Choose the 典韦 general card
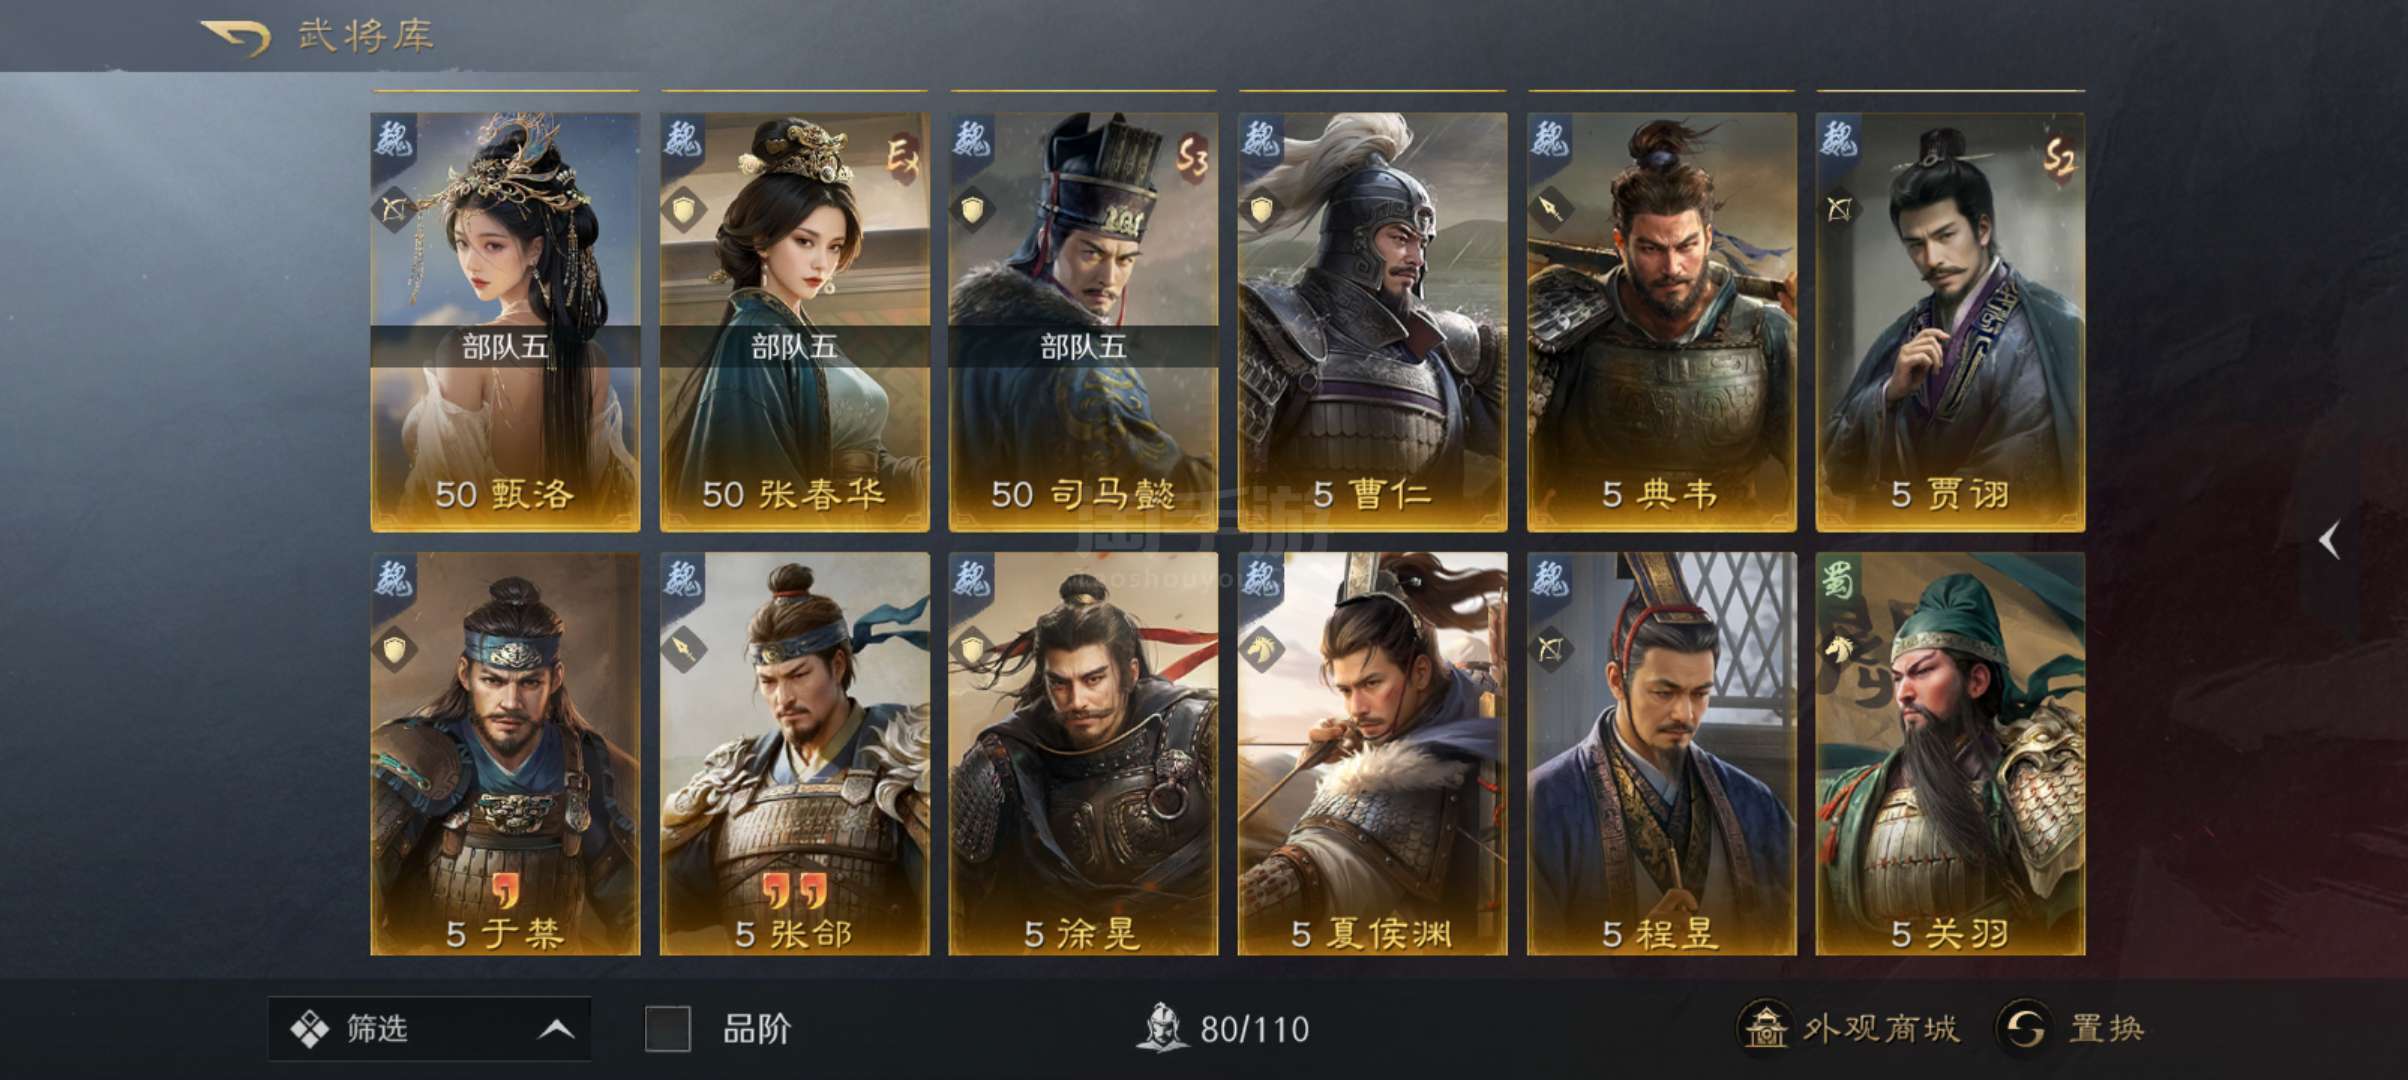 click(1661, 322)
